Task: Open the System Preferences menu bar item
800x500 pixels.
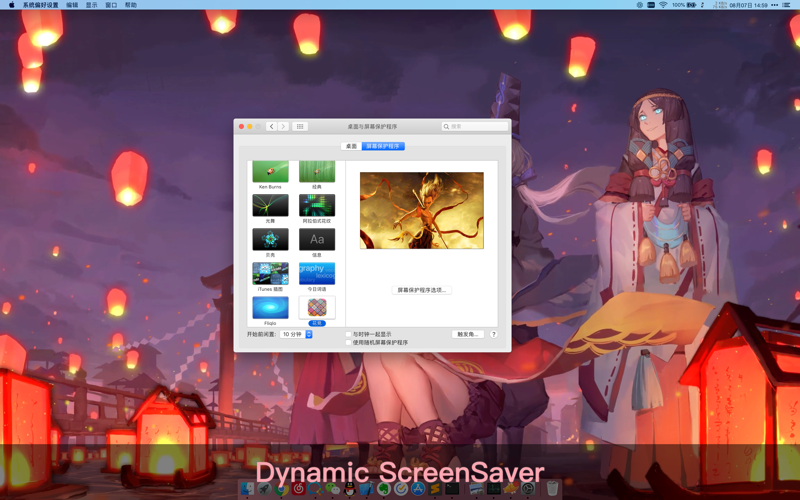Action: tap(40, 5)
